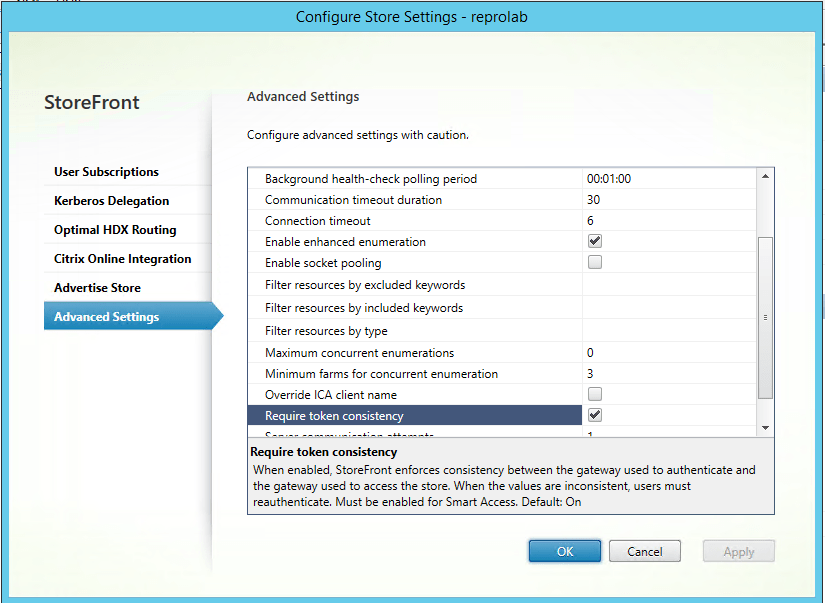Select Enable enhanced enumeration row label
The width and height of the screenshot is (825, 603).
(345, 242)
